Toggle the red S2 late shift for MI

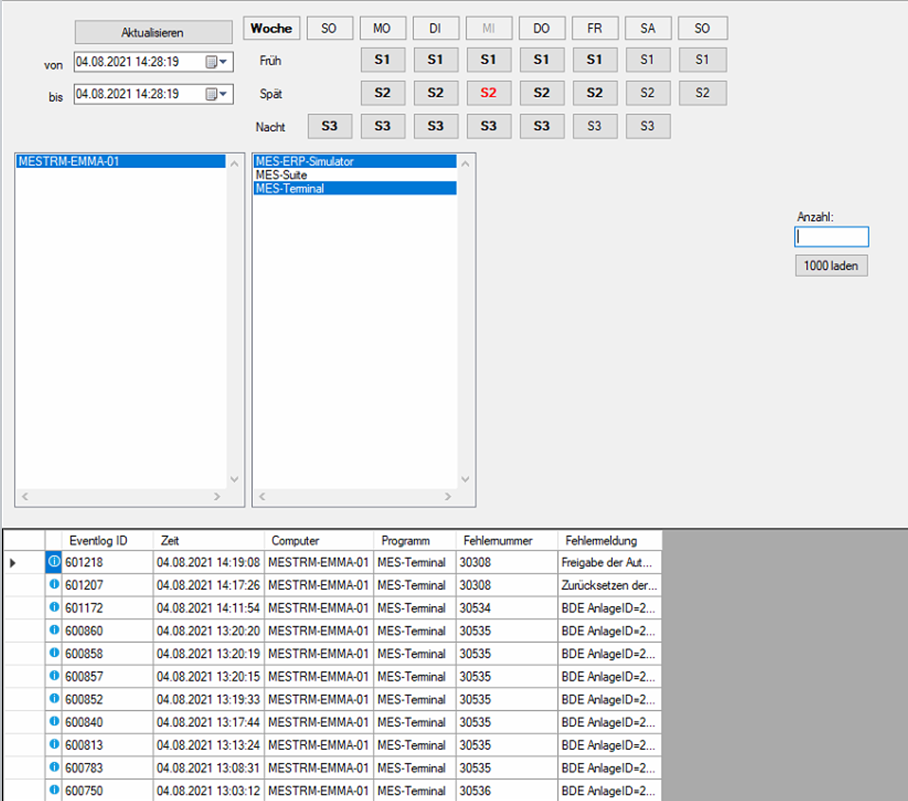tap(487, 93)
